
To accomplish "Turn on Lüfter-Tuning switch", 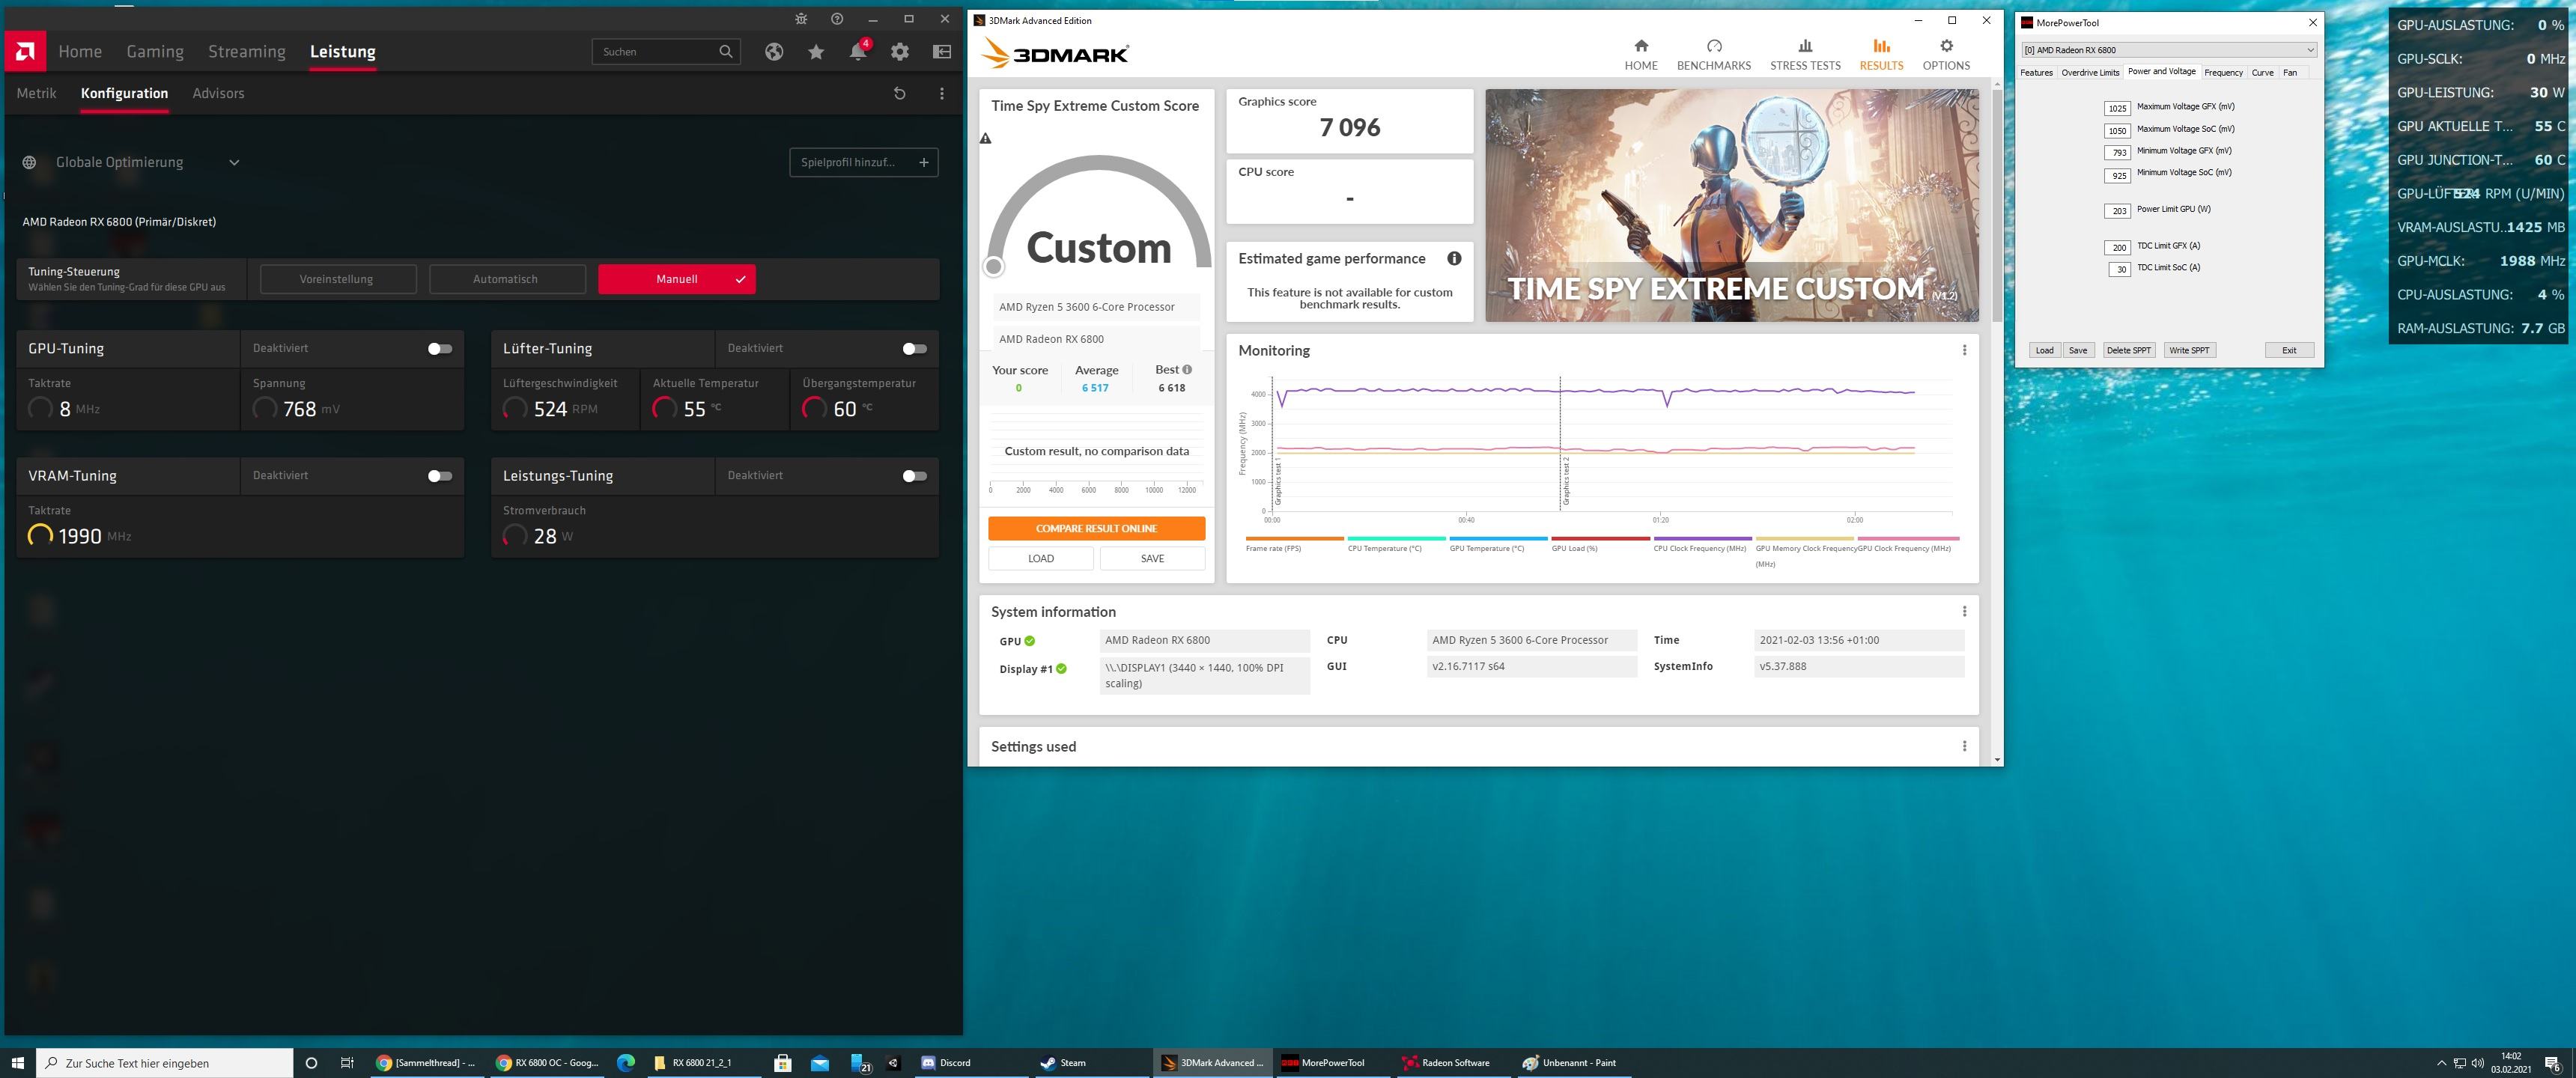I will click(914, 348).
